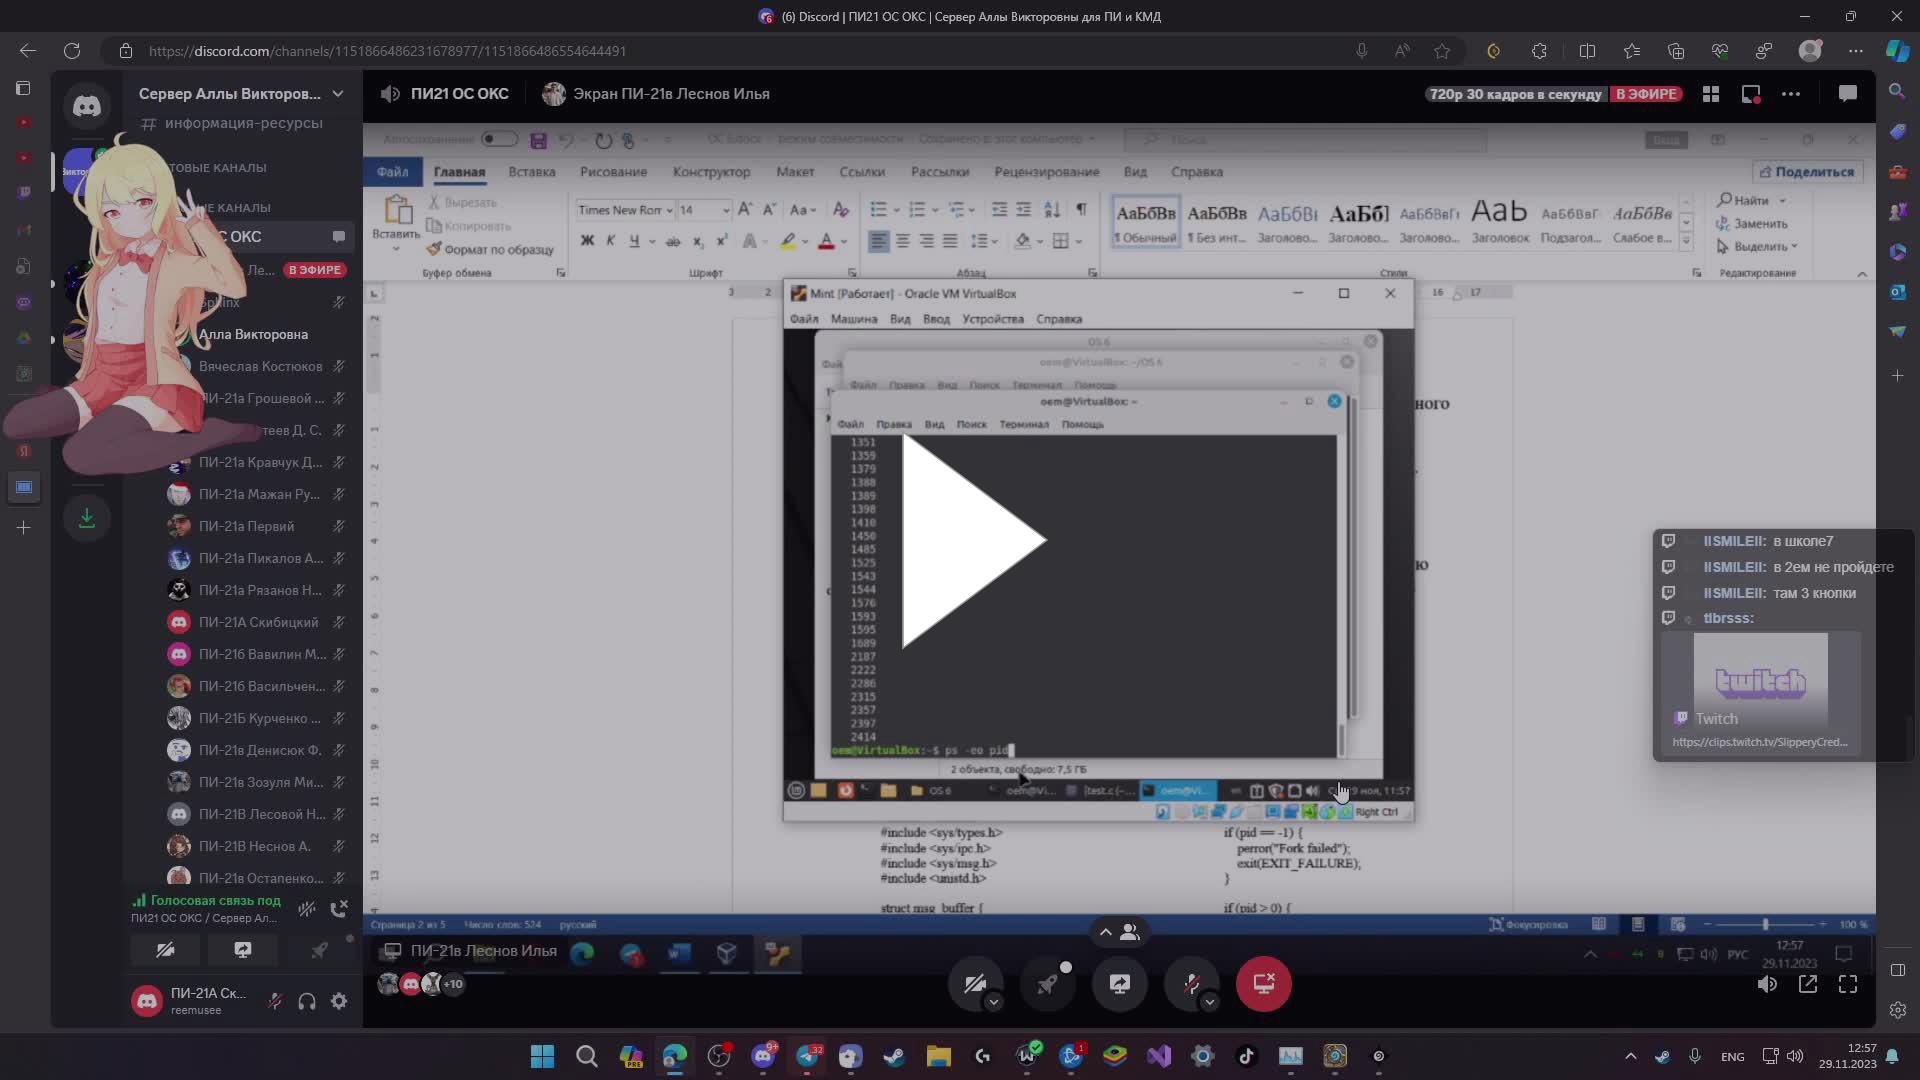The width and height of the screenshot is (1920, 1080).
Task: Stop watching the stream with the red button
Action: 1263,984
